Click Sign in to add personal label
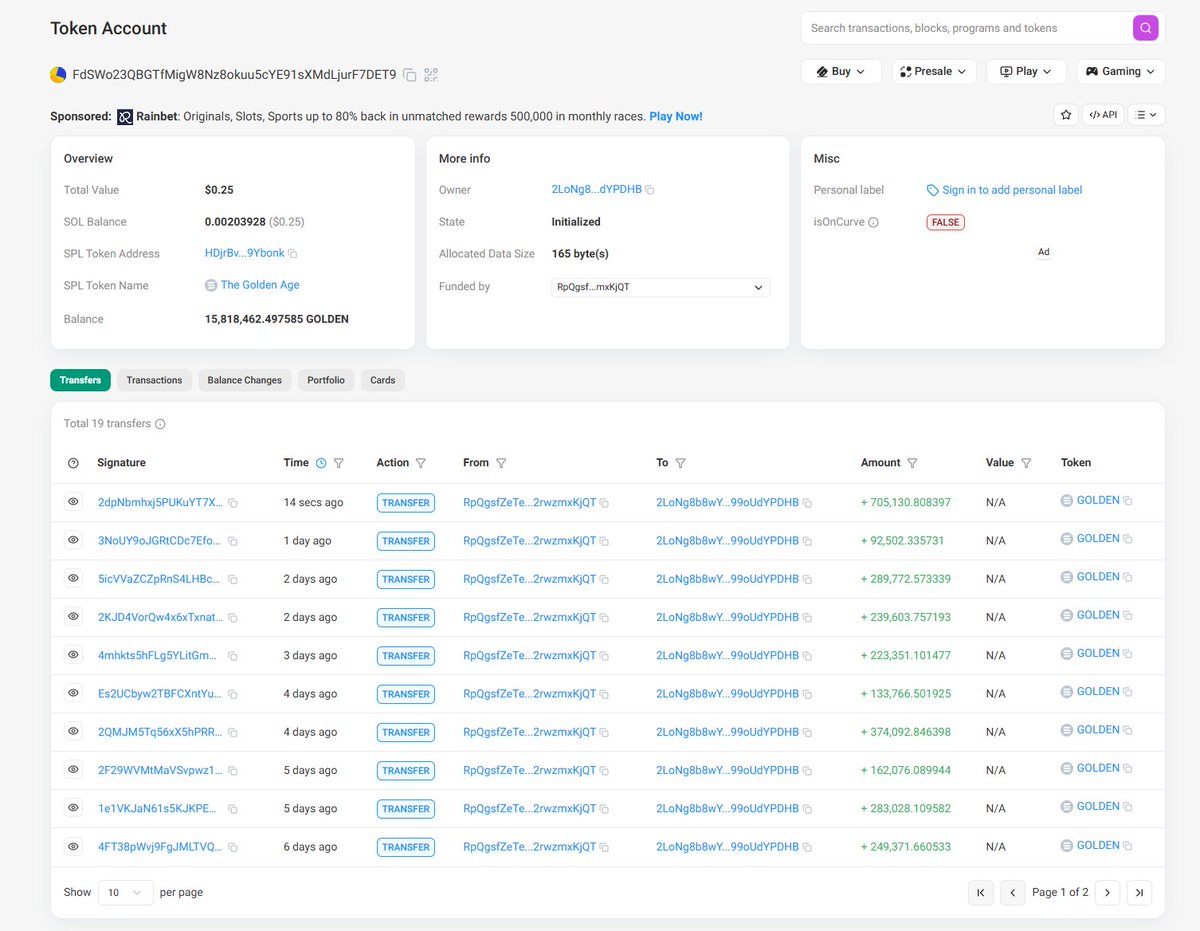The width and height of the screenshot is (1200, 931). (1005, 190)
